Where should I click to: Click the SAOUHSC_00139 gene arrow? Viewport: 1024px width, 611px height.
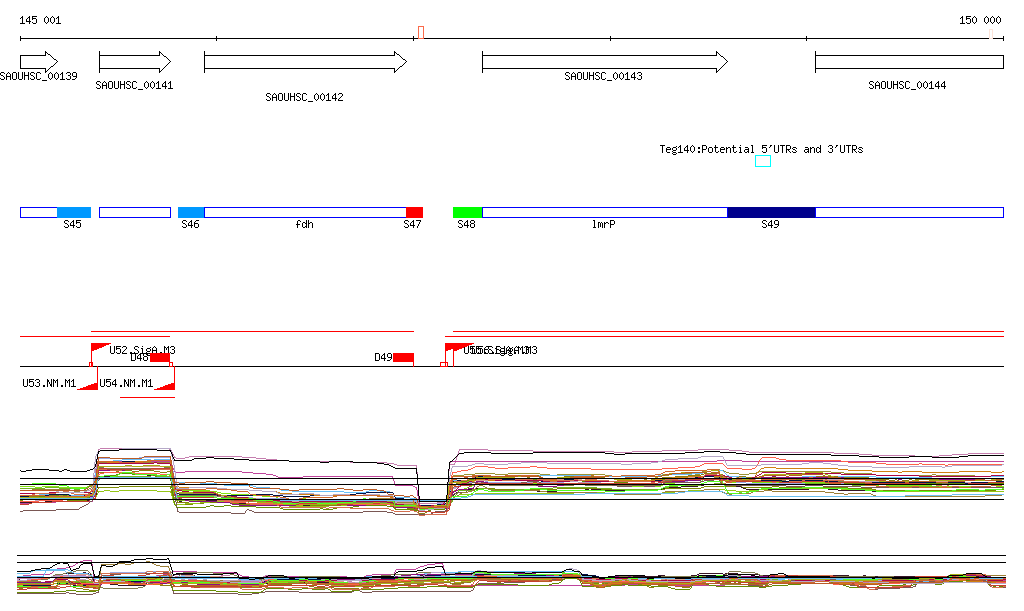39,62
